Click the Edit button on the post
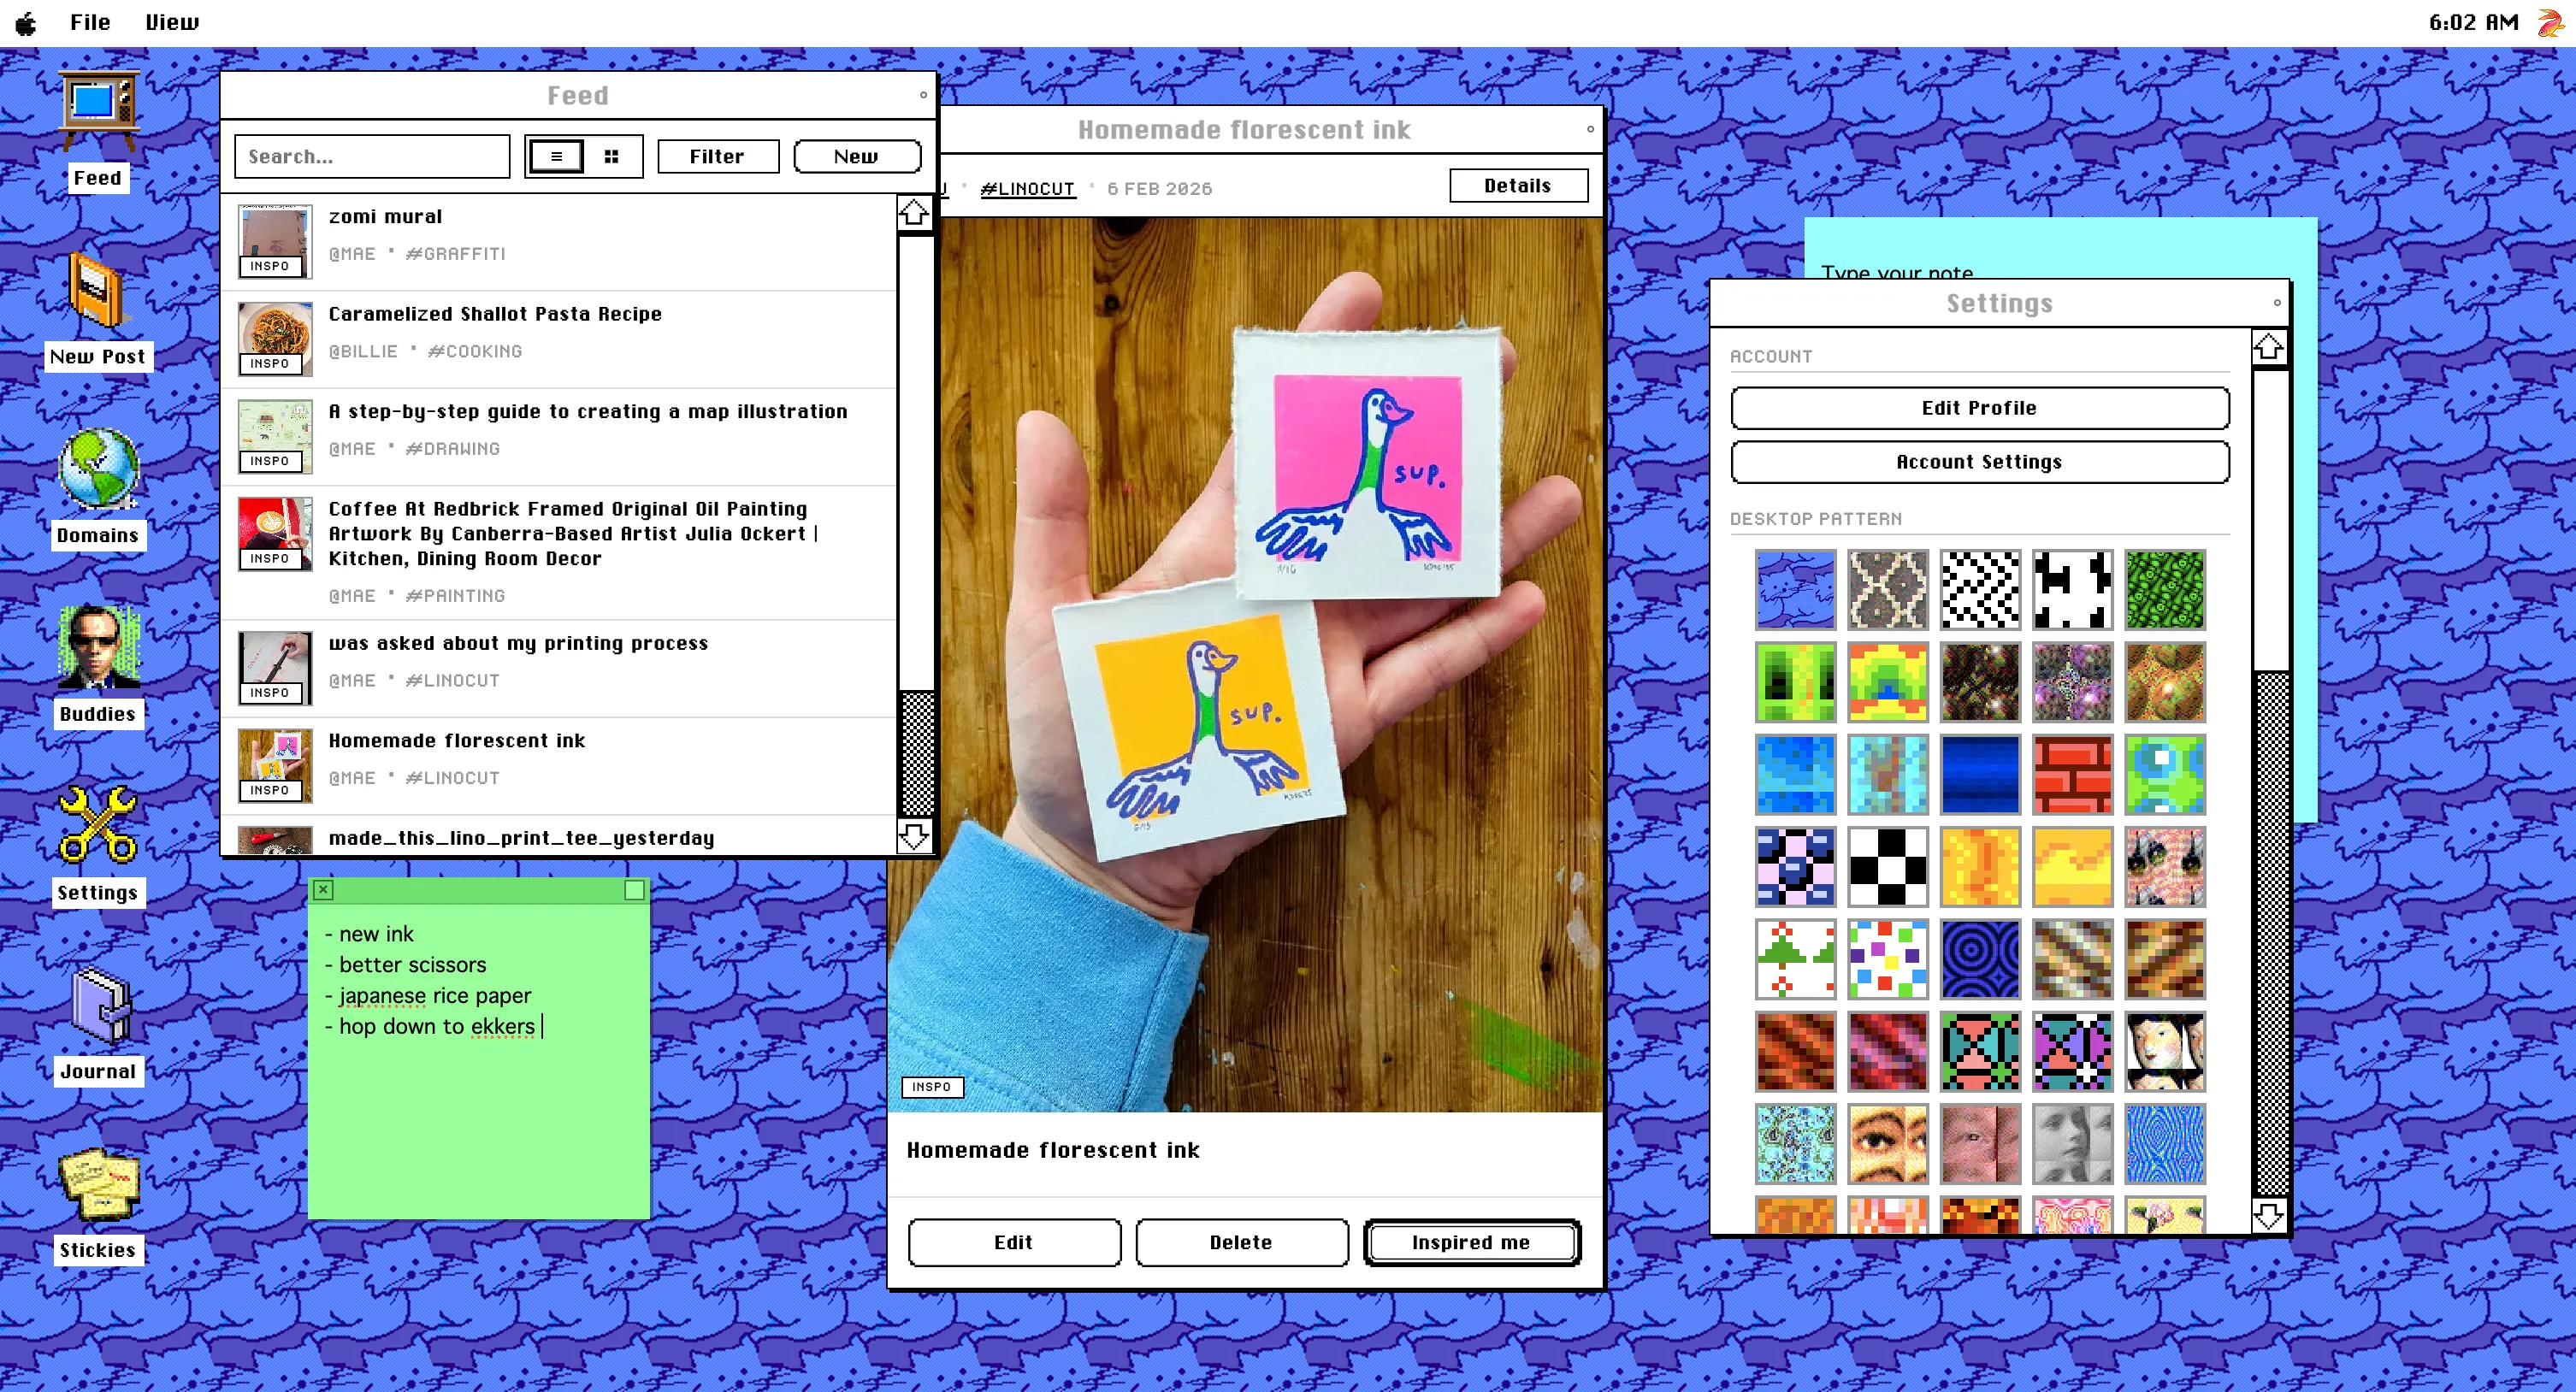Image resolution: width=2576 pixels, height=1392 pixels. pos(1014,1242)
